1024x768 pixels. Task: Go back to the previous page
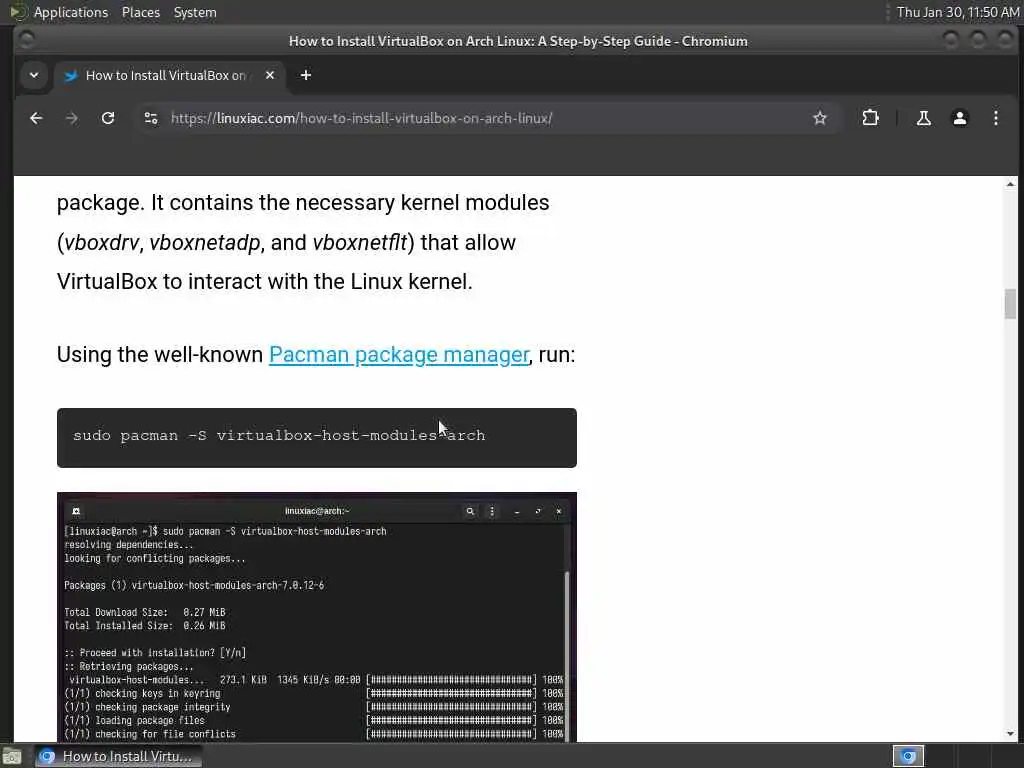pyautogui.click(x=37, y=118)
